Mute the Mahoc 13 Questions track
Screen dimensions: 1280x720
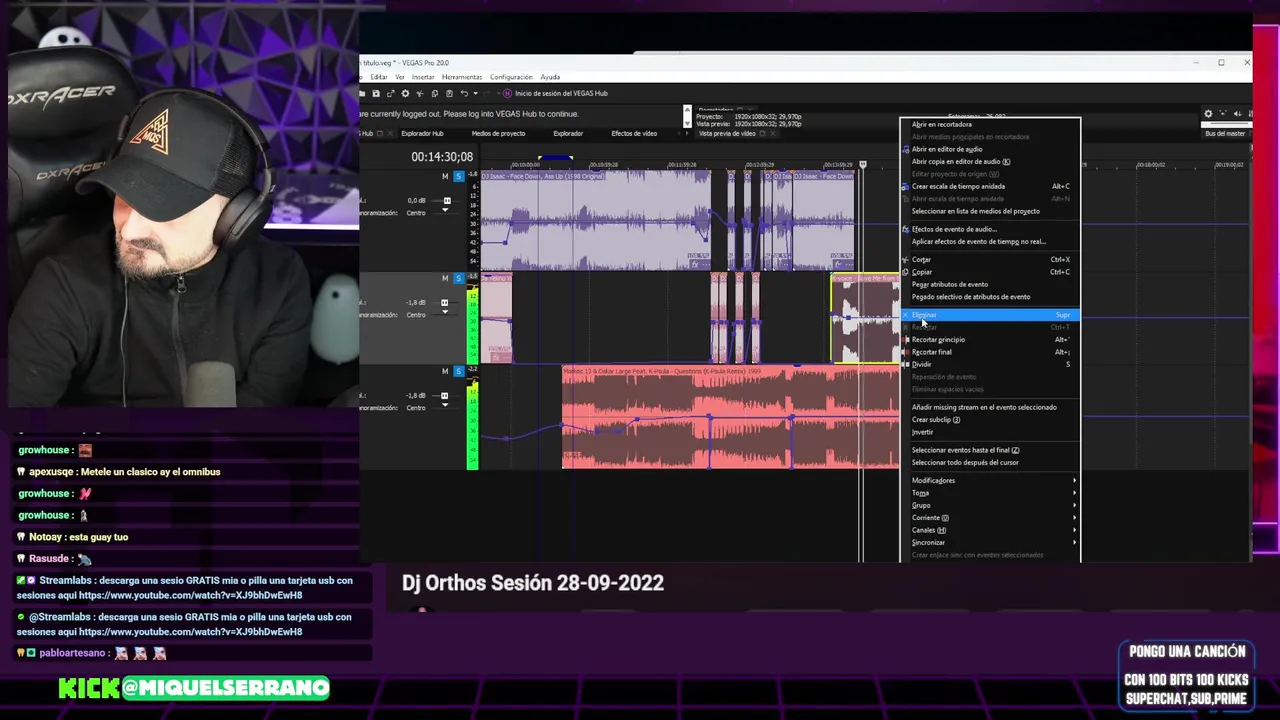[x=445, y=371]
